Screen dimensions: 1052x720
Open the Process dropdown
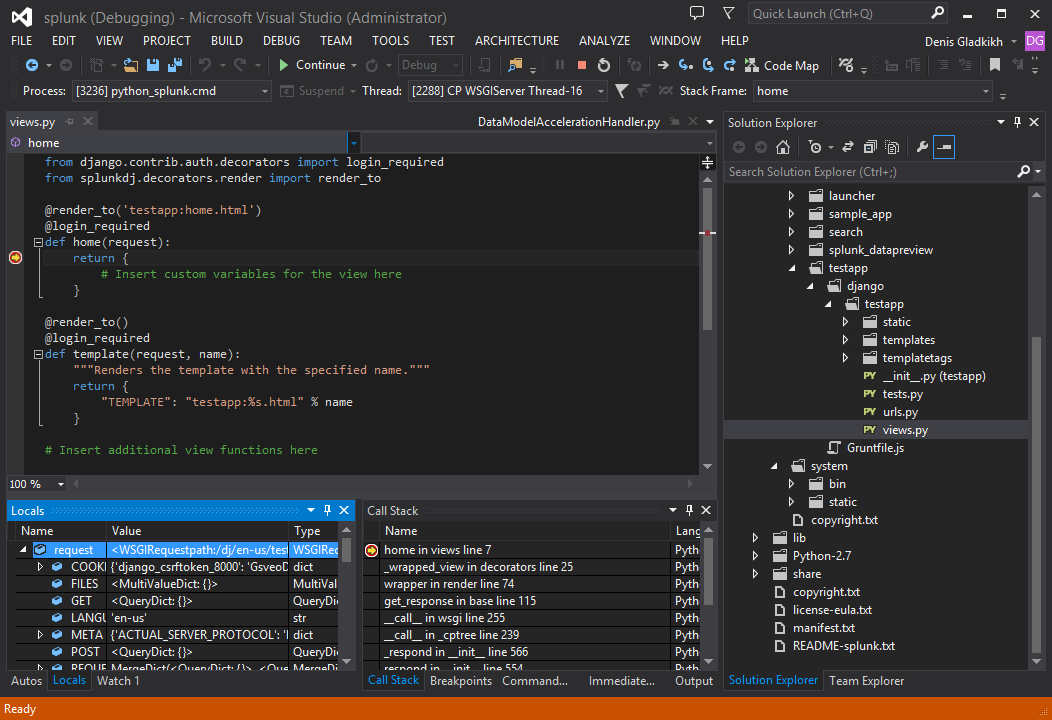coord(265,91)
